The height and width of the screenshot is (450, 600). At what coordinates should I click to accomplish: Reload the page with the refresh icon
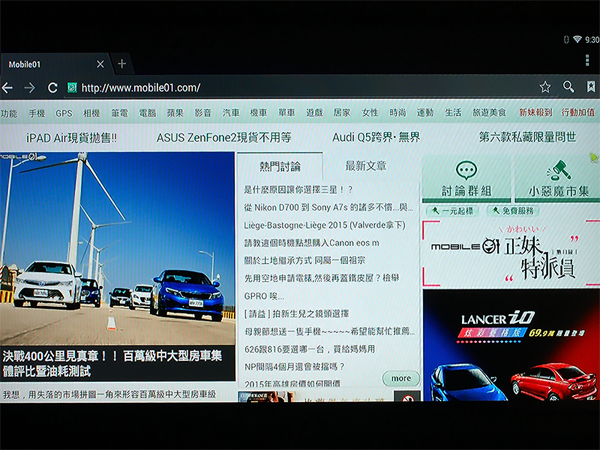point(52,88)
